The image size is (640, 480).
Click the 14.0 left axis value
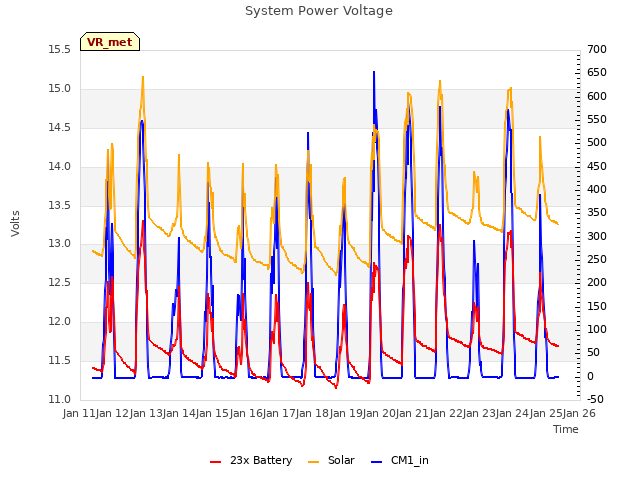(59, 167)
